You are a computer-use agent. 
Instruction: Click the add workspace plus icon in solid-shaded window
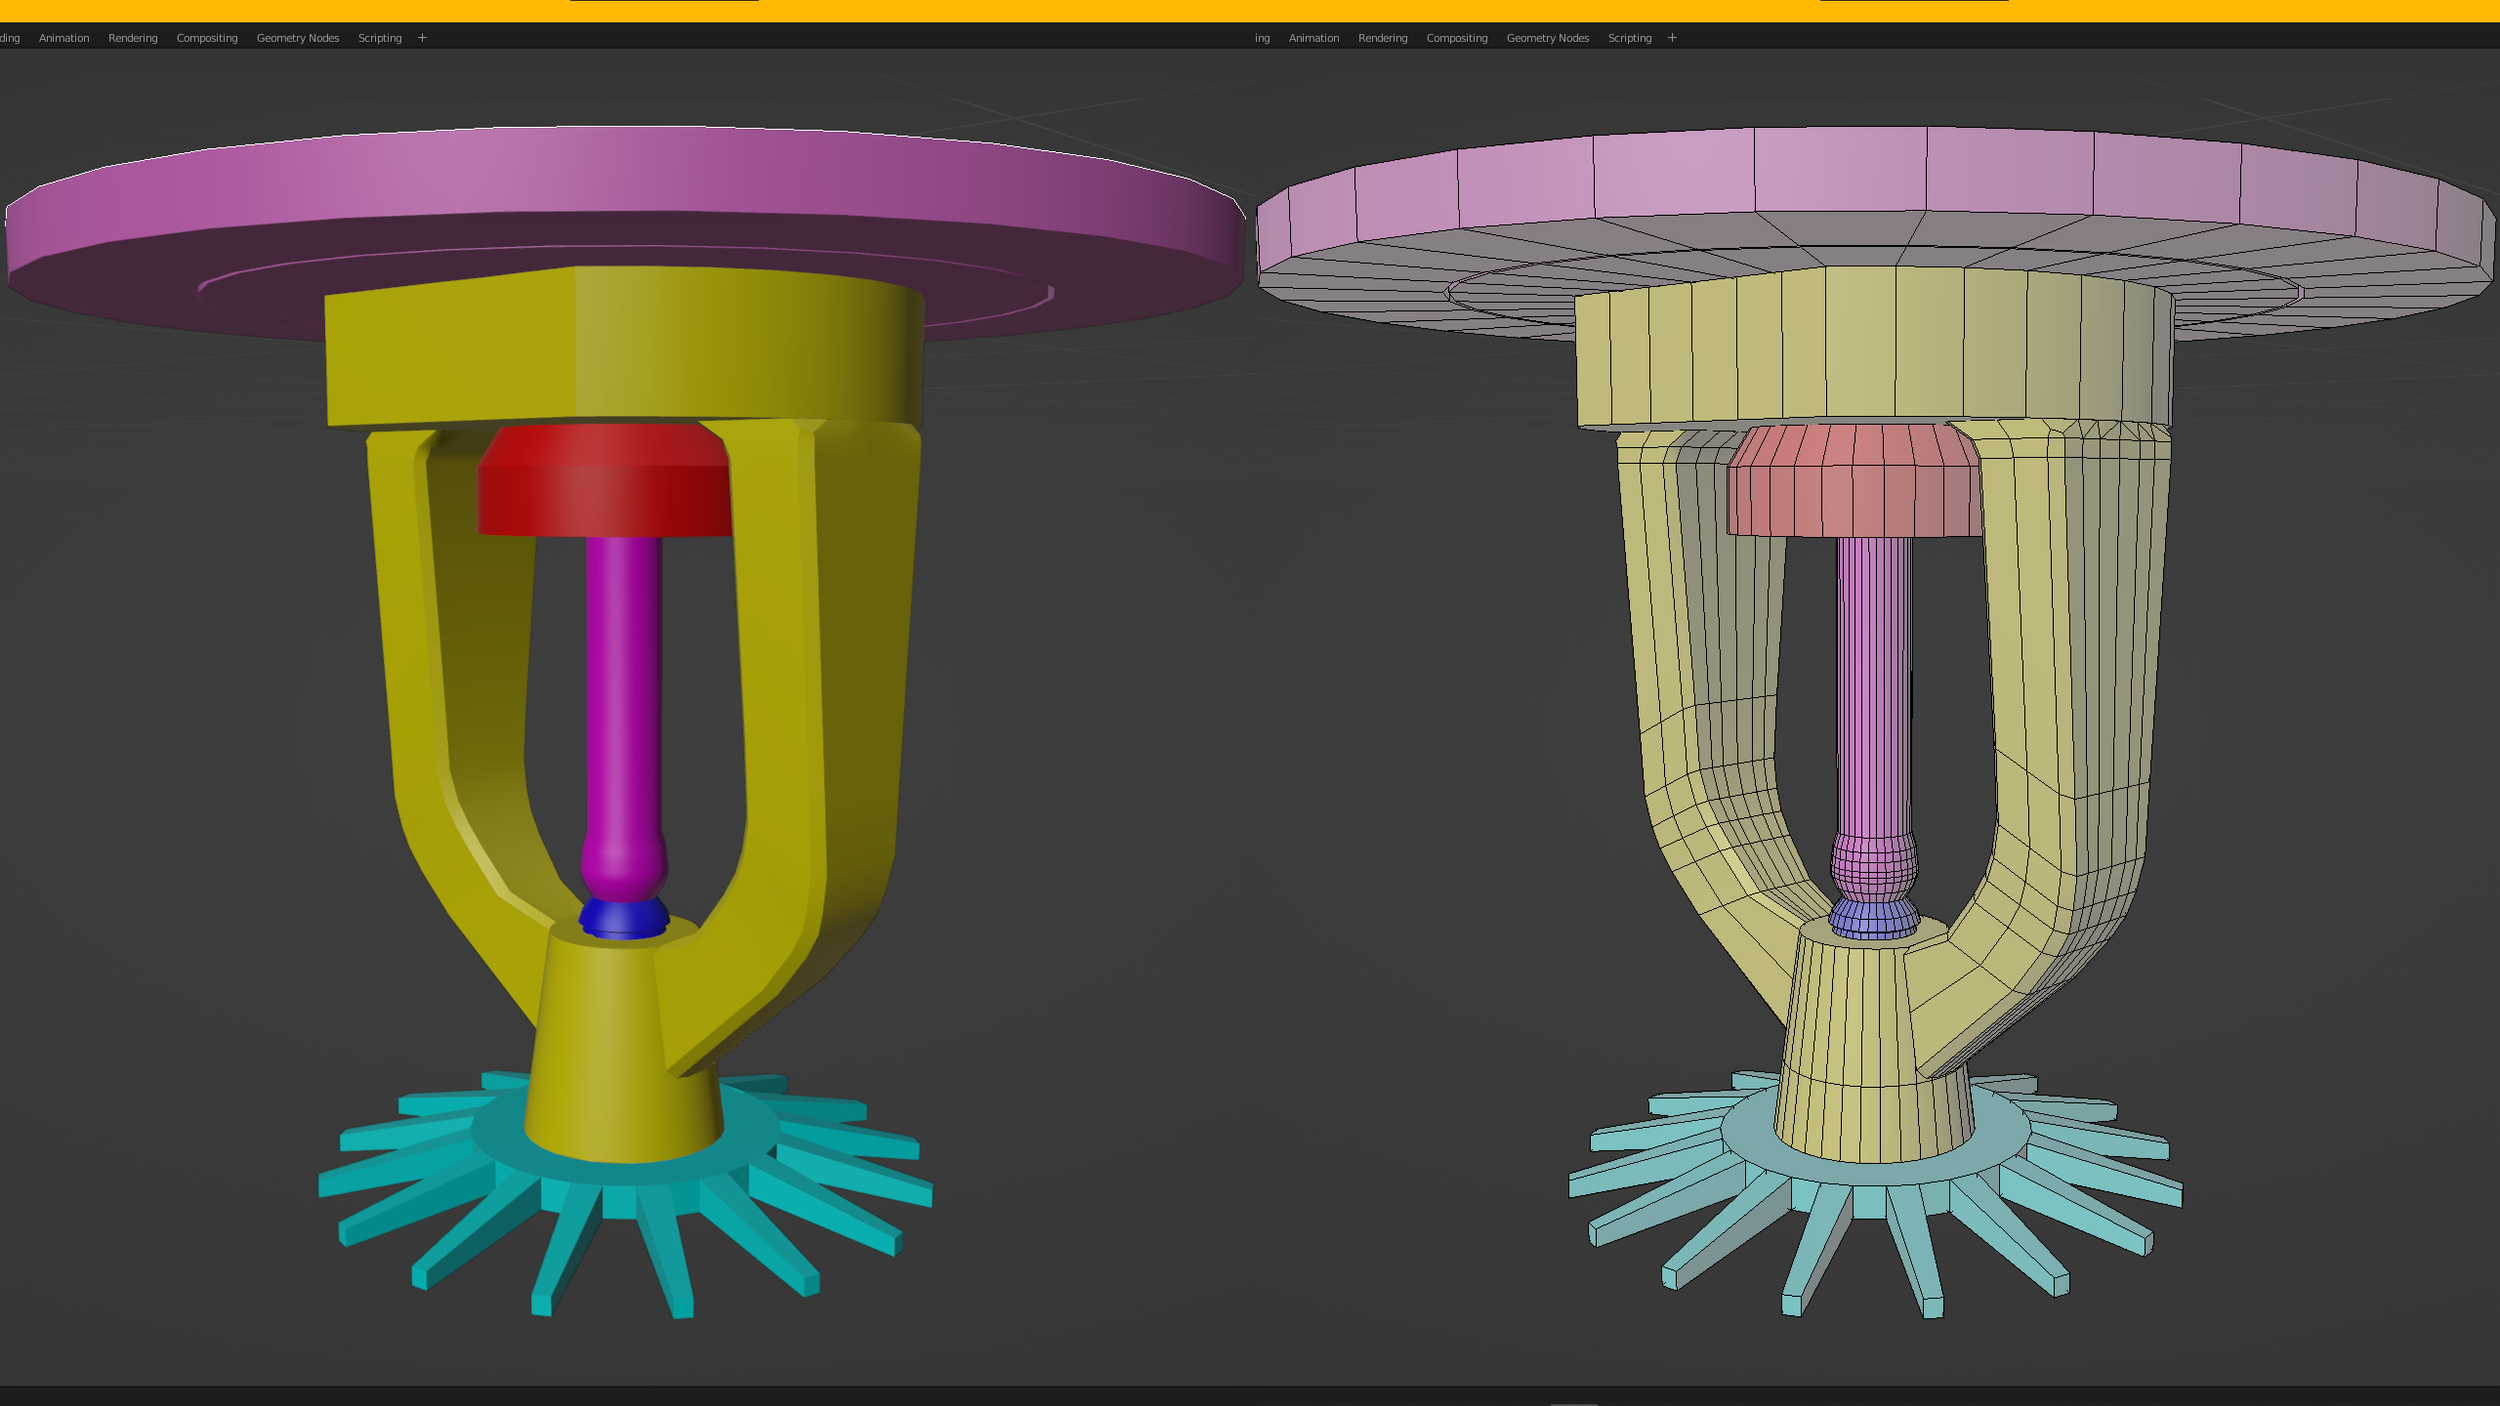click(x=422, y=38)
